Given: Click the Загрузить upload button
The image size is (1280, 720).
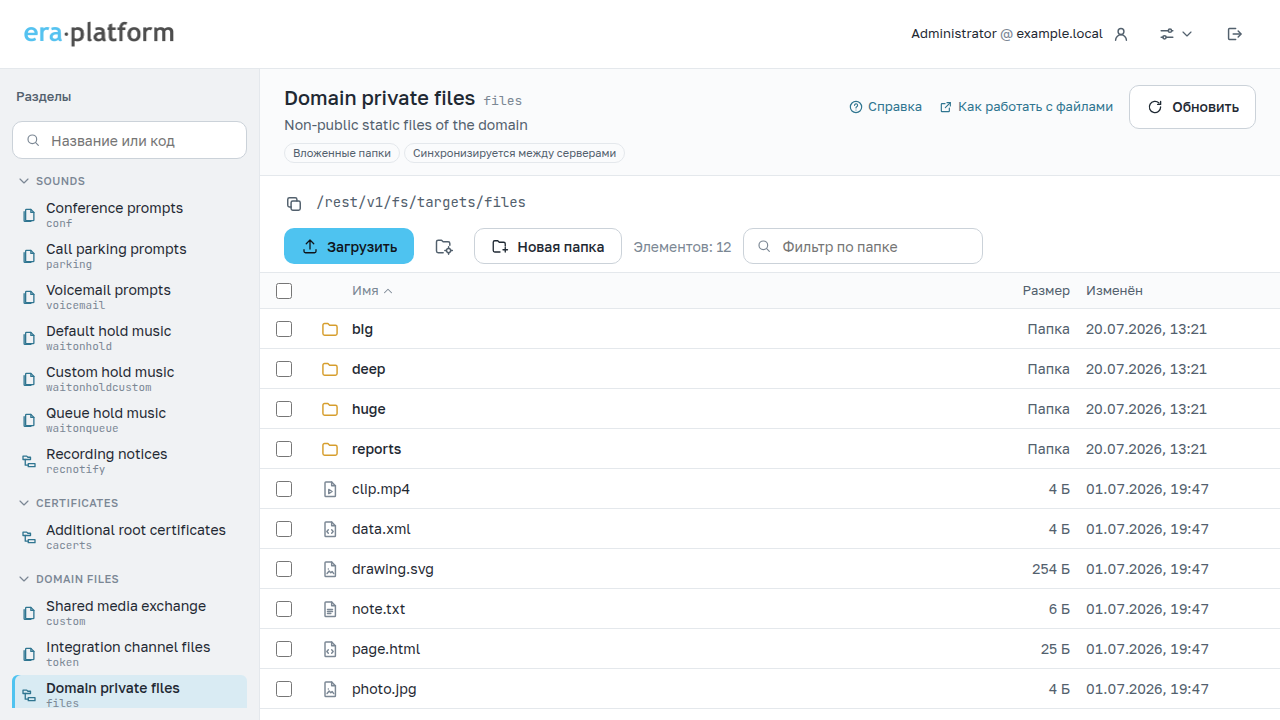Looking at the screenshot, I should [x=349, y=247].
